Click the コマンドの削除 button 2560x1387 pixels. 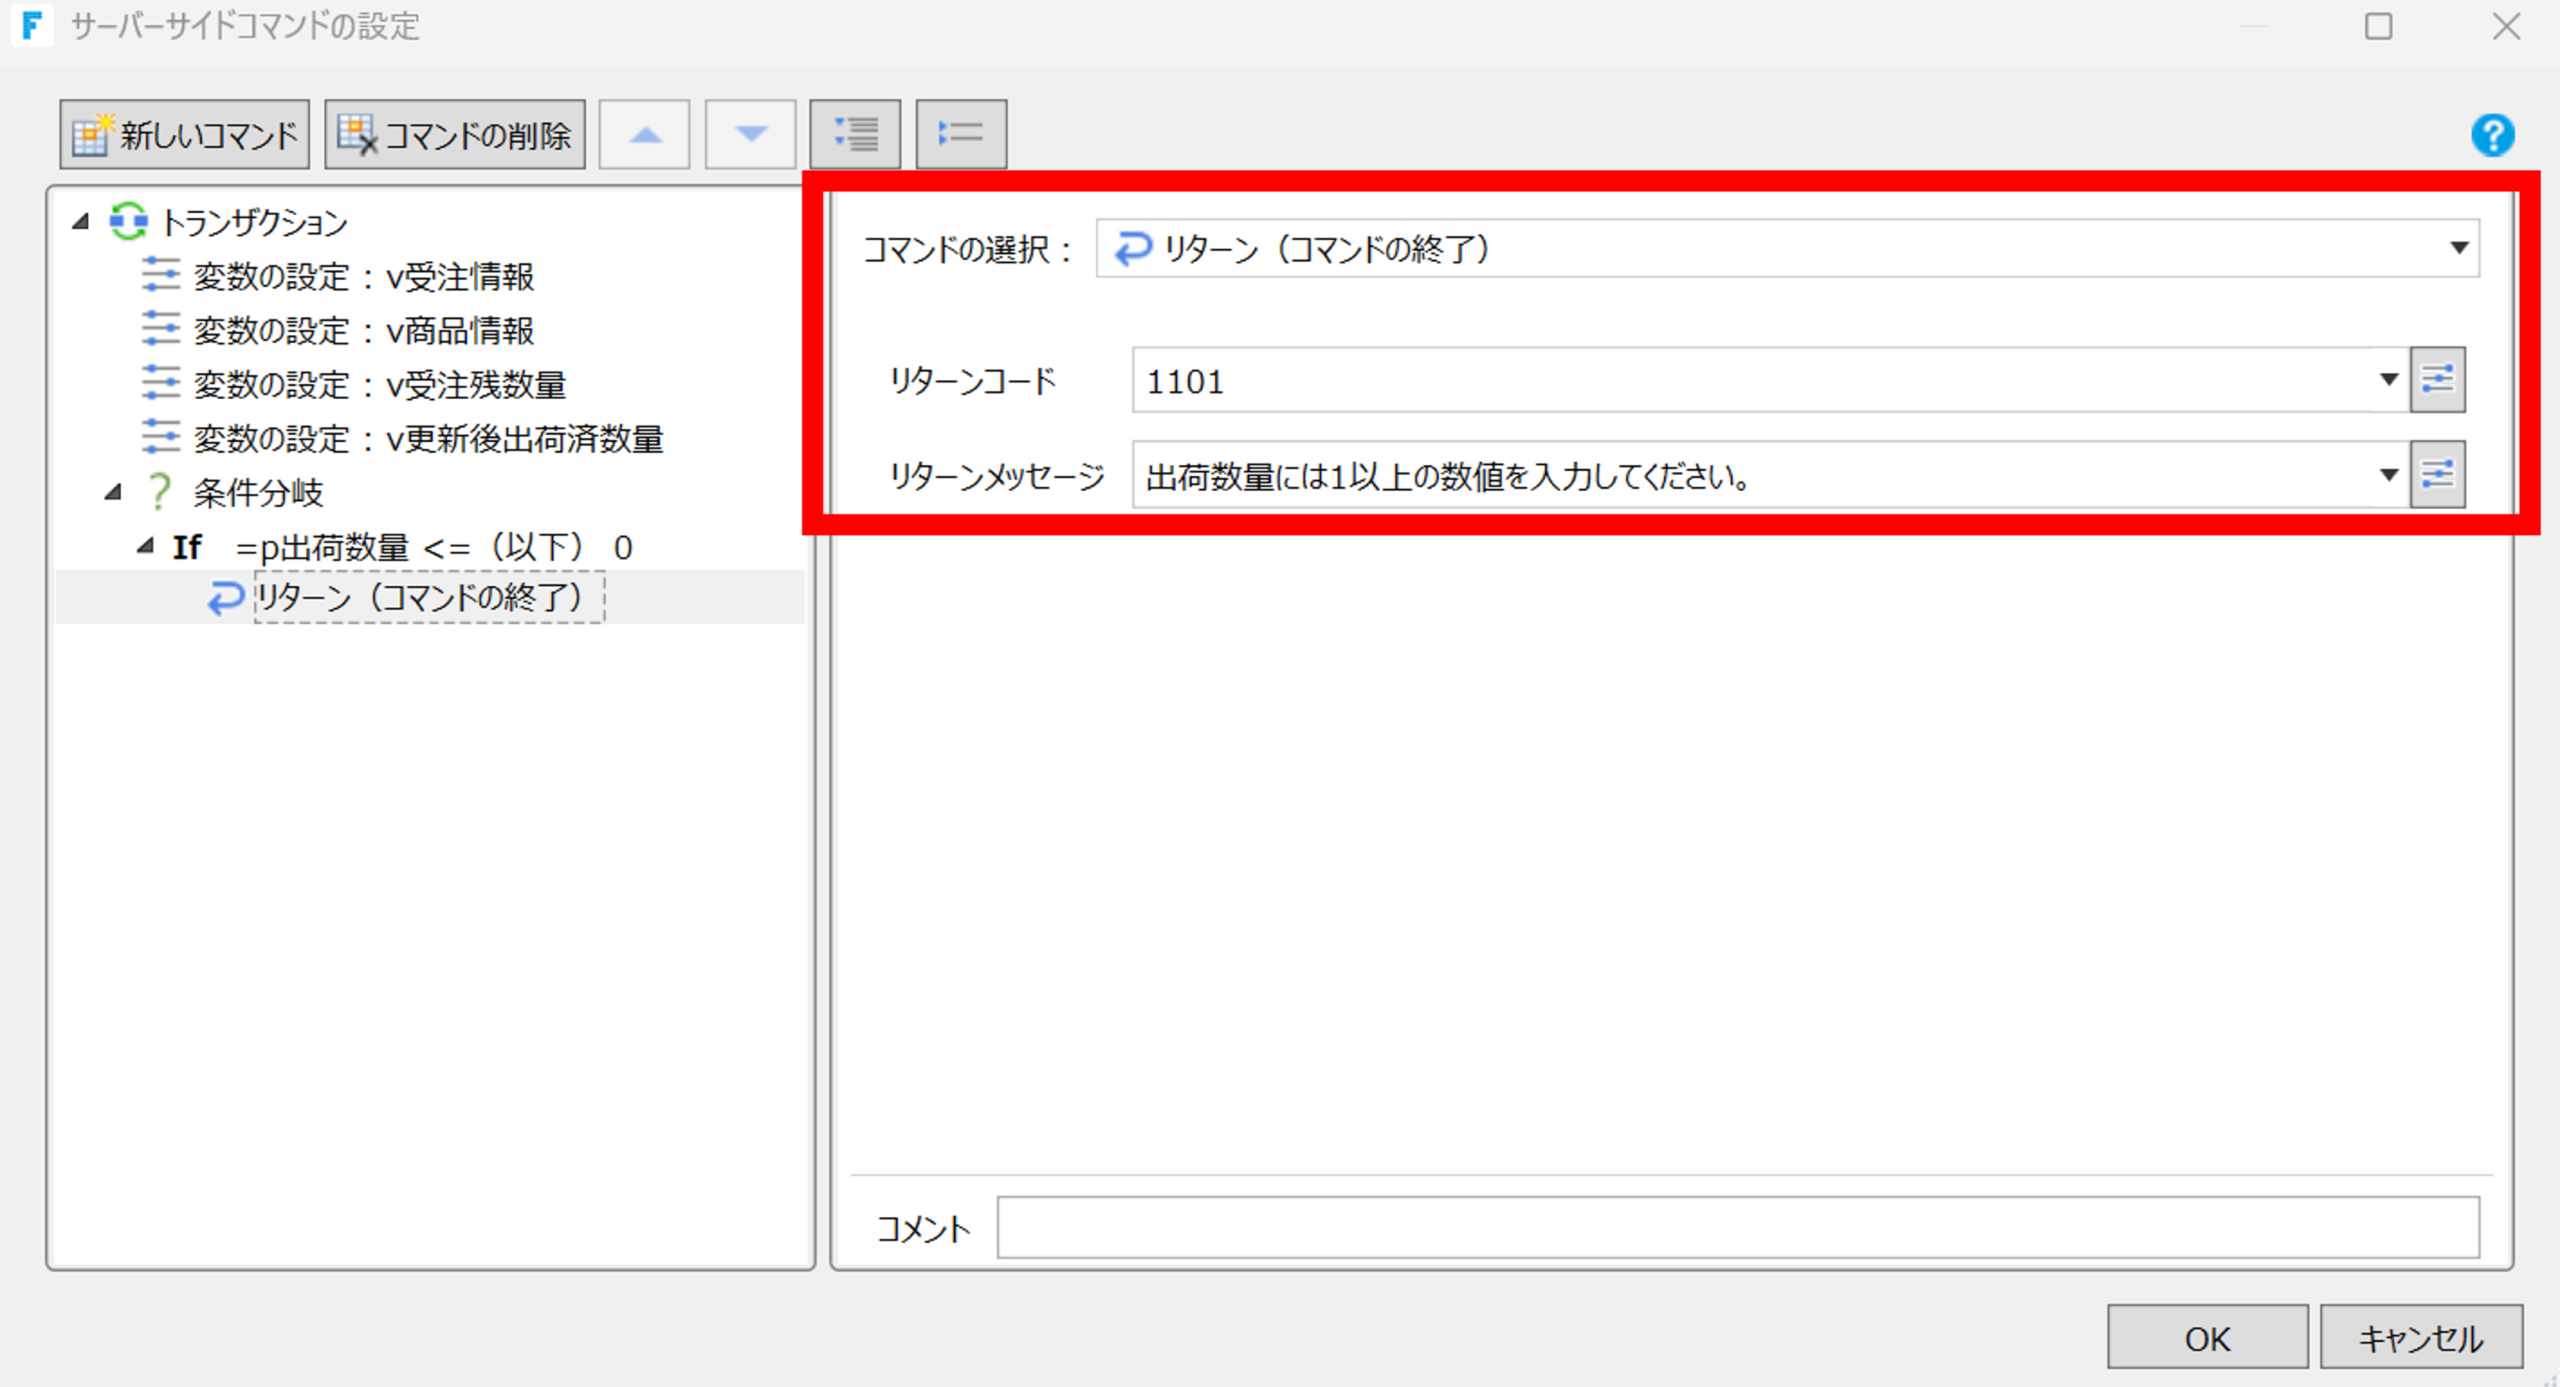click(x=455, y=134)
